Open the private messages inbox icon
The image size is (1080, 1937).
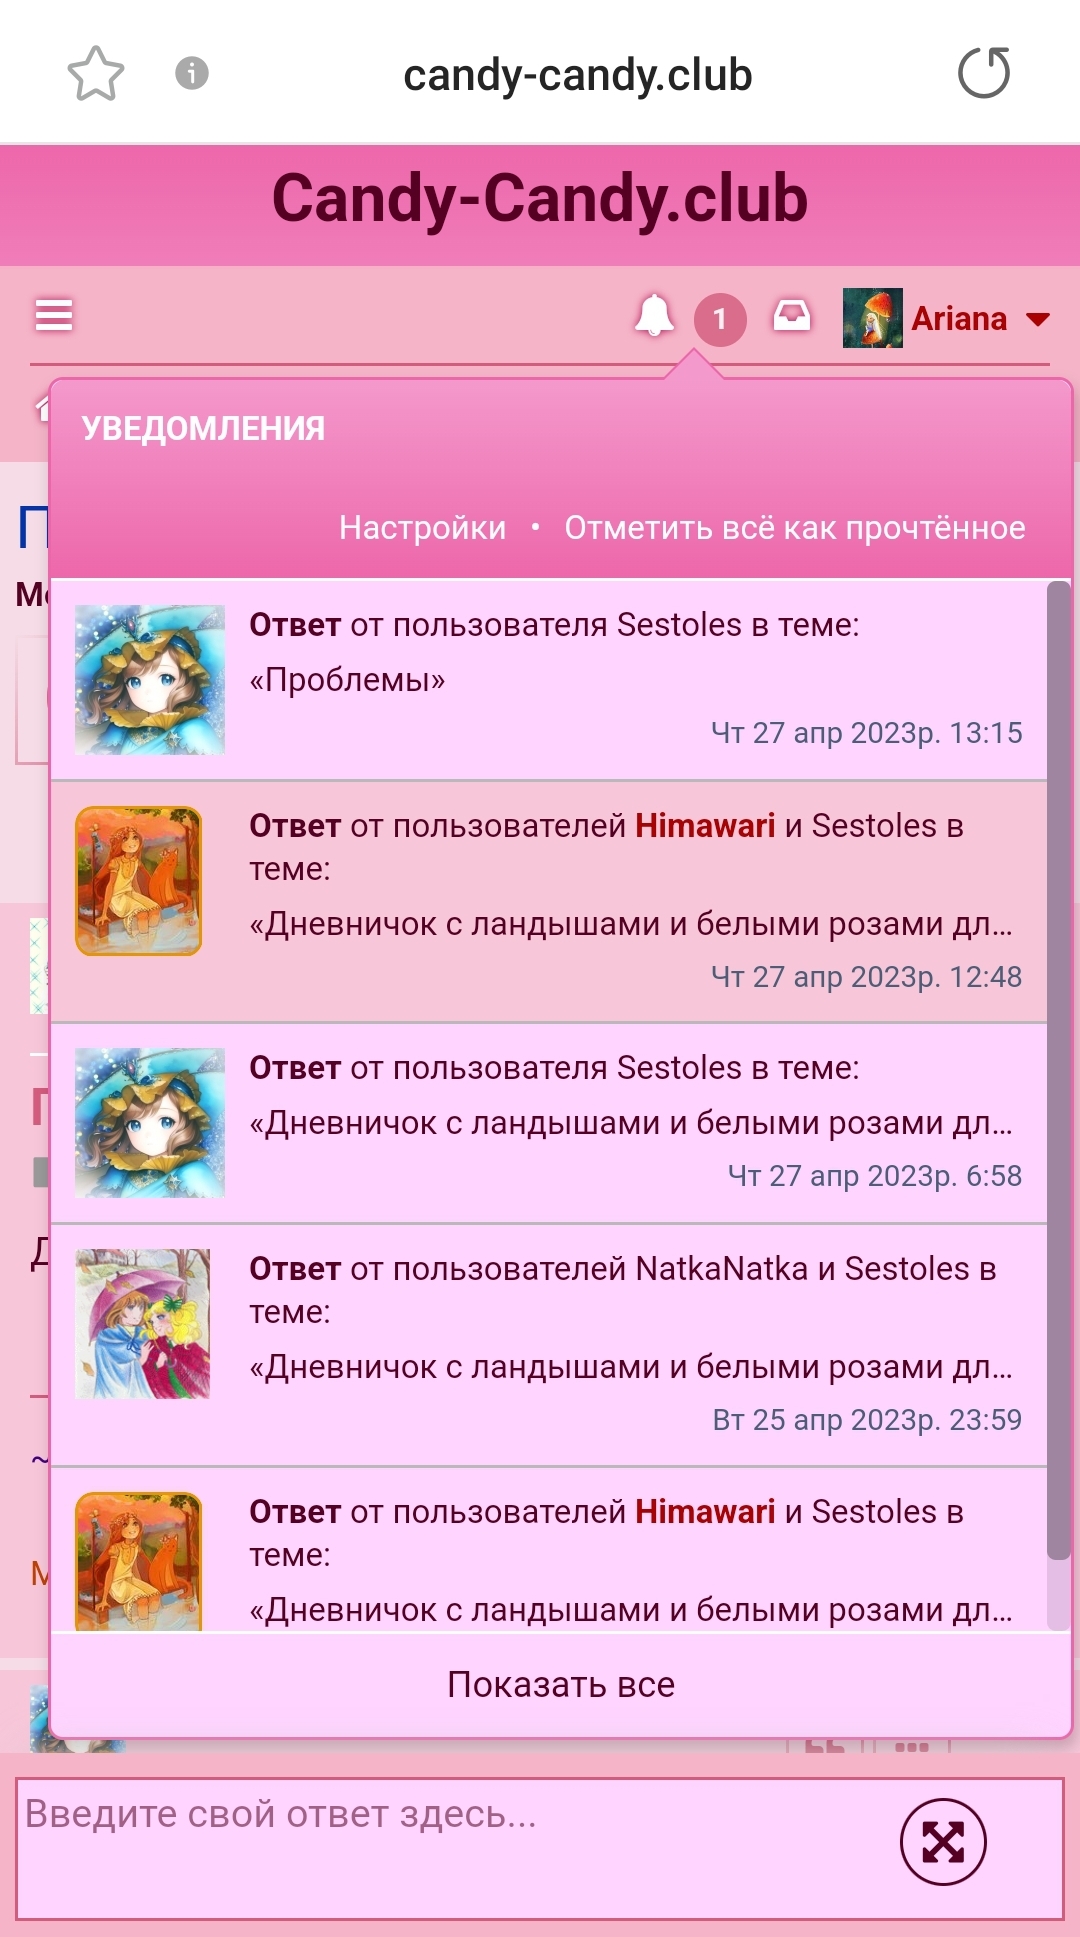click(x=791, y=317)
